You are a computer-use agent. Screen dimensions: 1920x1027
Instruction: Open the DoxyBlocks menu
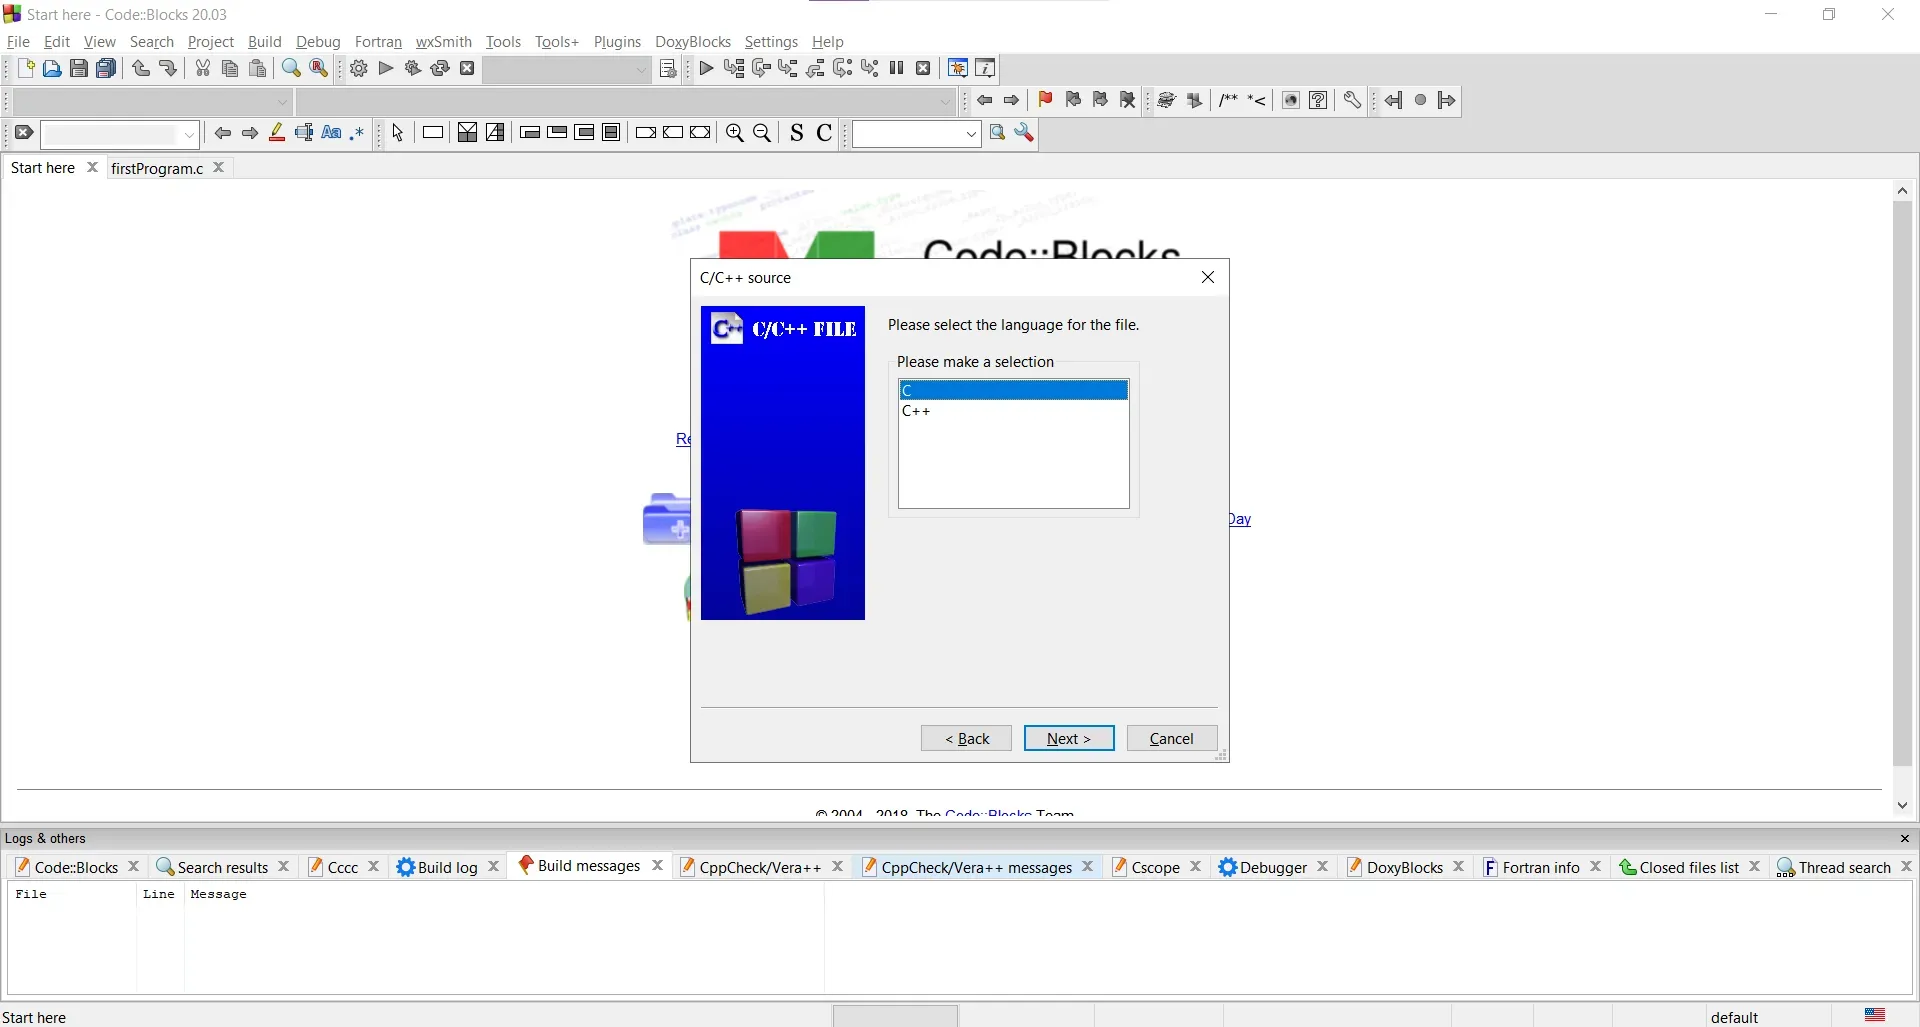tap(693, 42)
